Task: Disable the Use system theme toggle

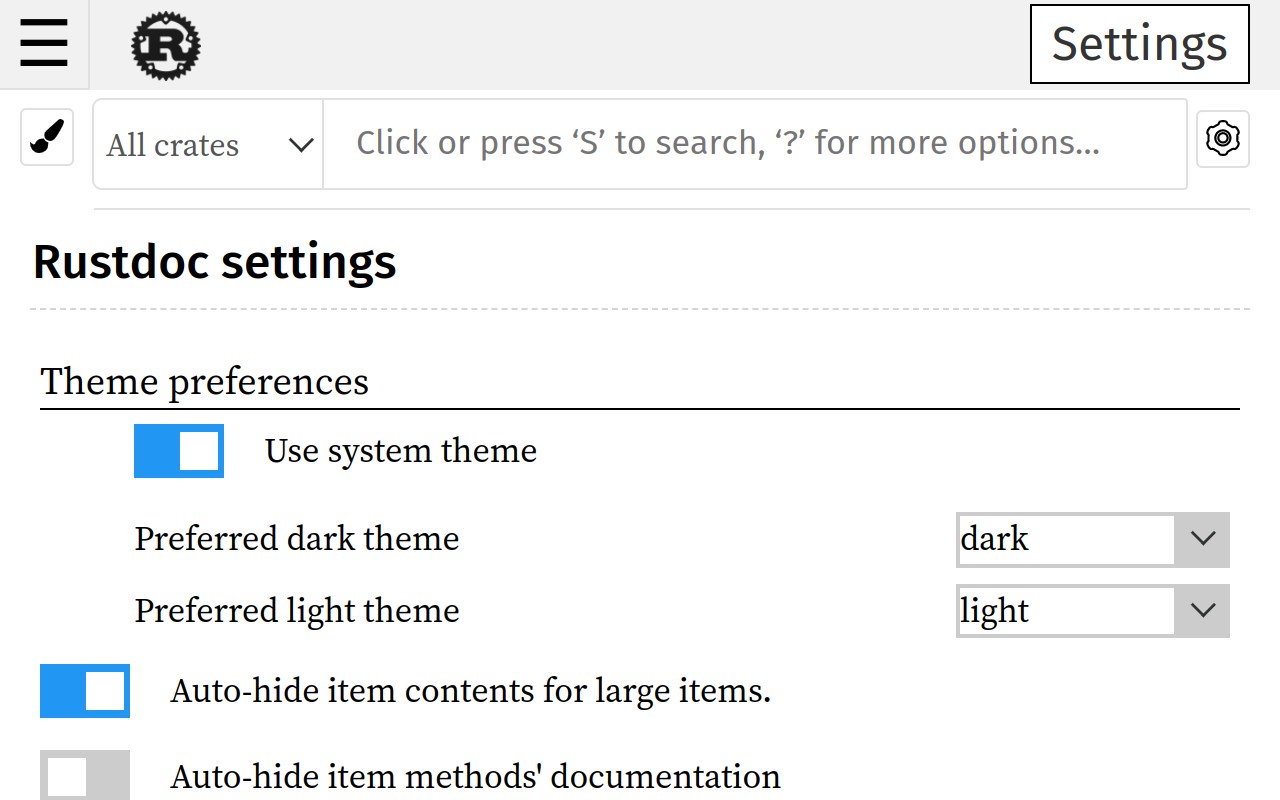Action: pos(179,451)
